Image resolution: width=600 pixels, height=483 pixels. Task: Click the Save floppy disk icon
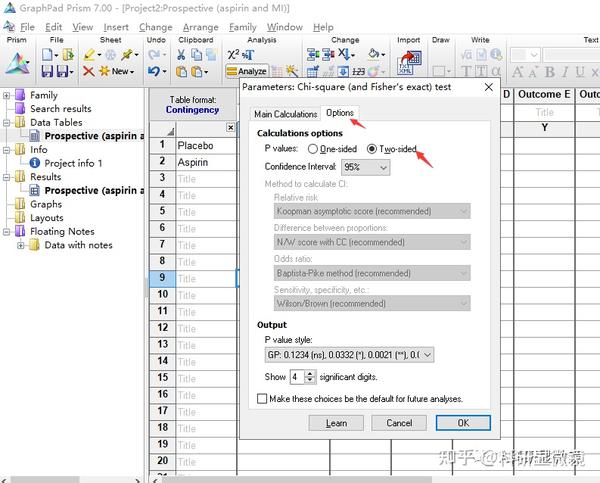47,71
